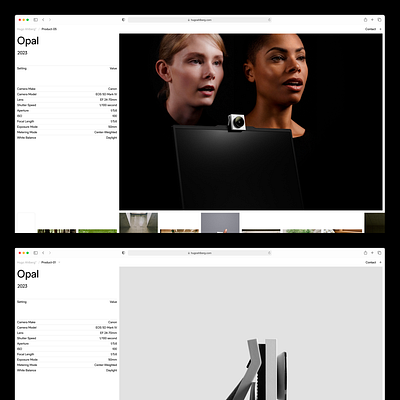Screen dimensions: 400x400
Task: Show the tab overview in the bottom window
Action: [x=379, y=253]
